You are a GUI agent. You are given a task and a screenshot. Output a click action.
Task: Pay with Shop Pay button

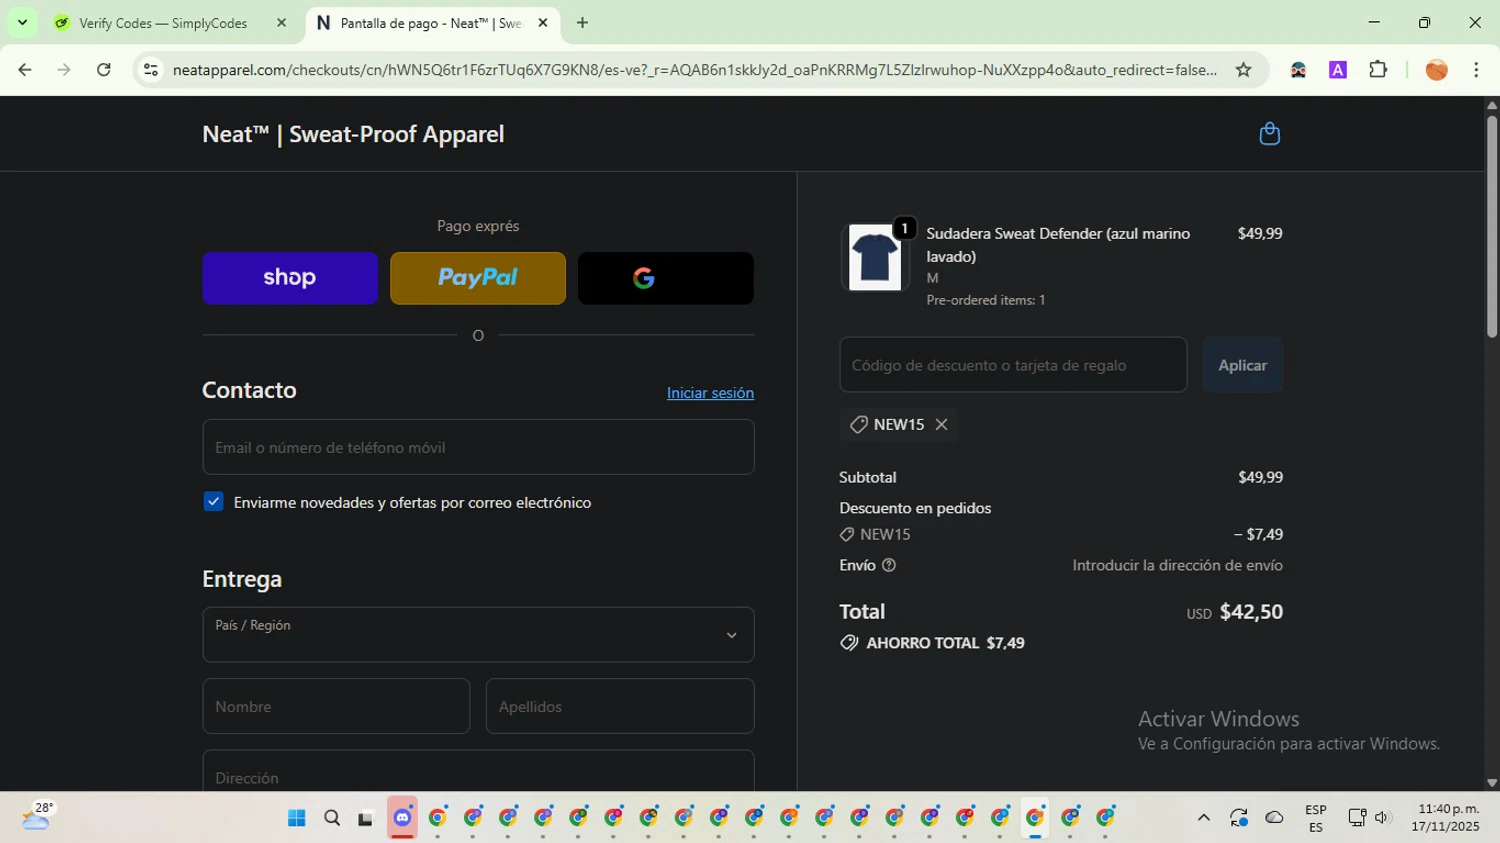click(x=290, y=278)
